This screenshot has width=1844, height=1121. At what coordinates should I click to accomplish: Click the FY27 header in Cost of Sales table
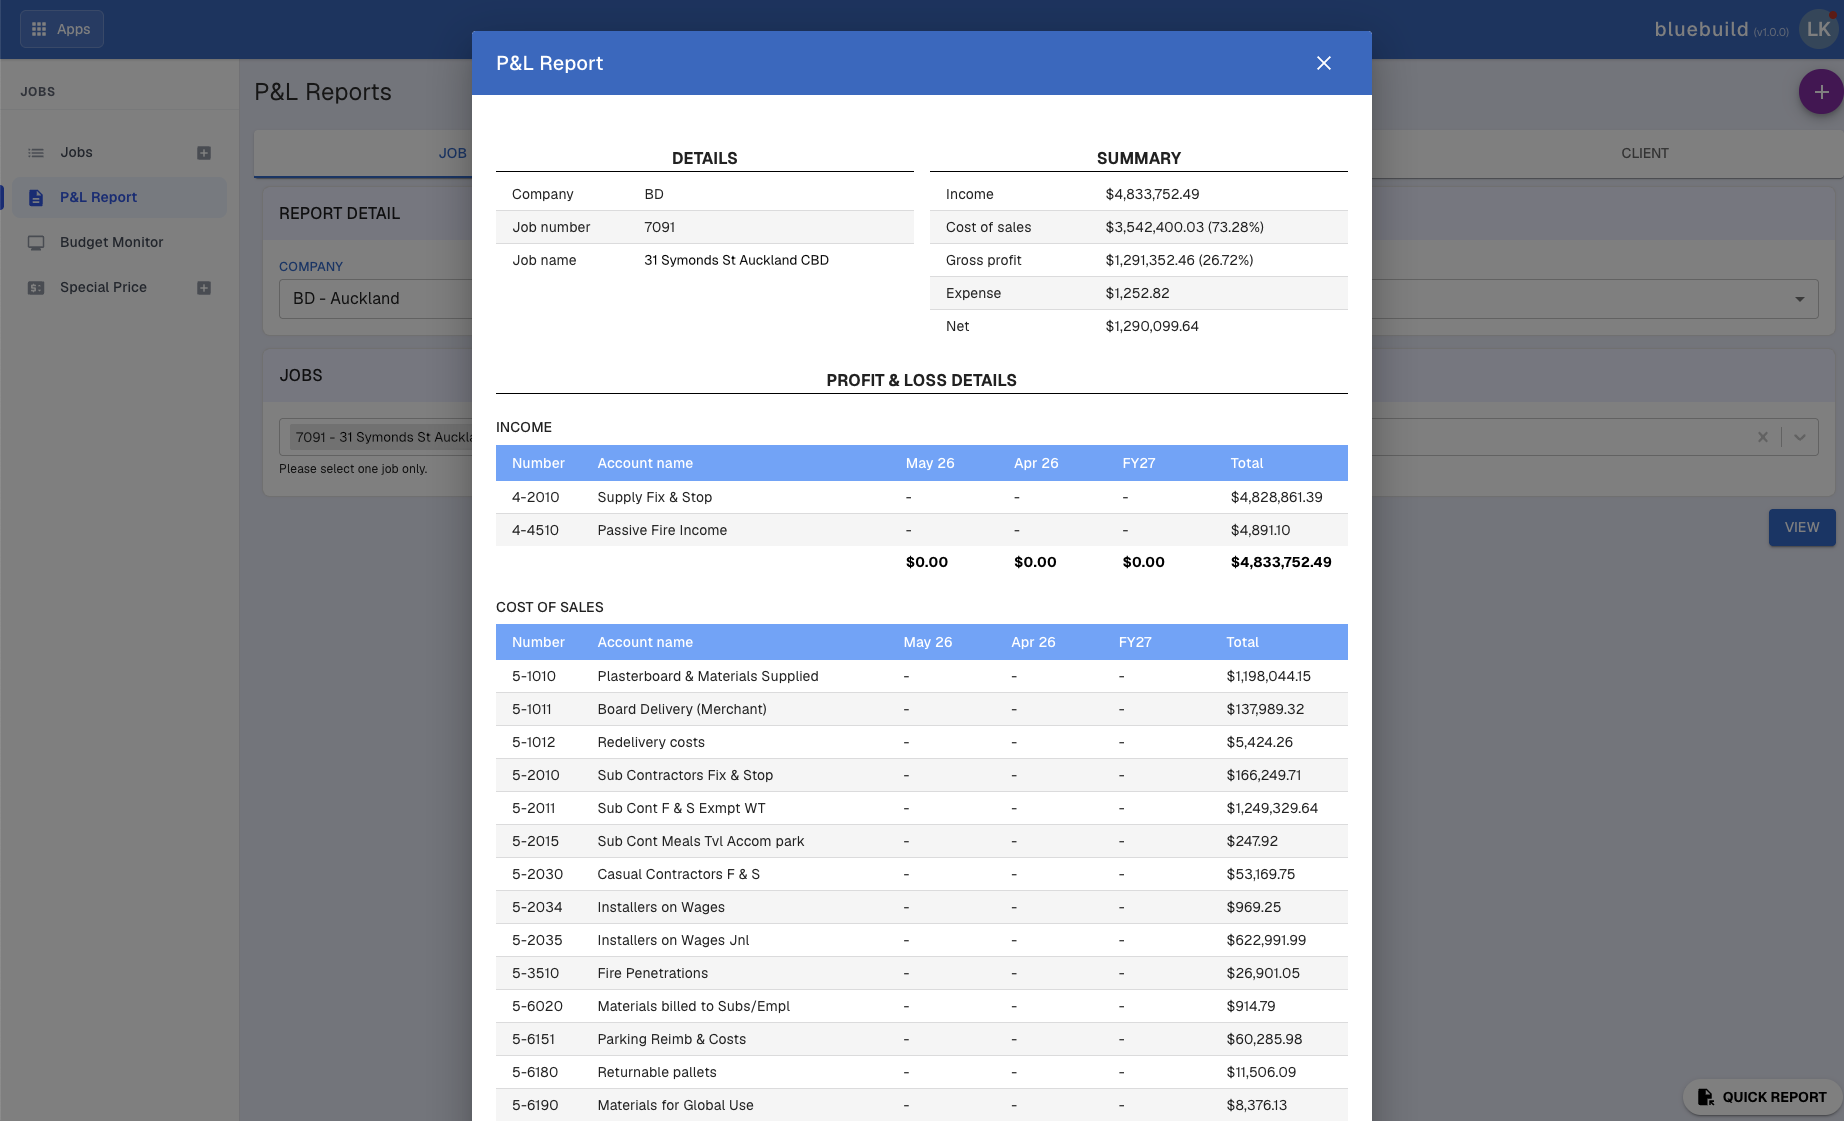click(1135, 642)
